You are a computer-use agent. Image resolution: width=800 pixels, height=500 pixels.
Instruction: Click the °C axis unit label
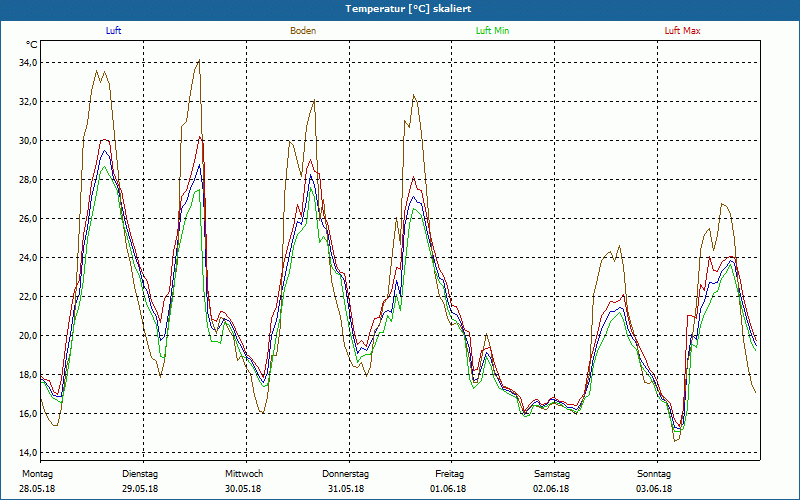point(32,45)
